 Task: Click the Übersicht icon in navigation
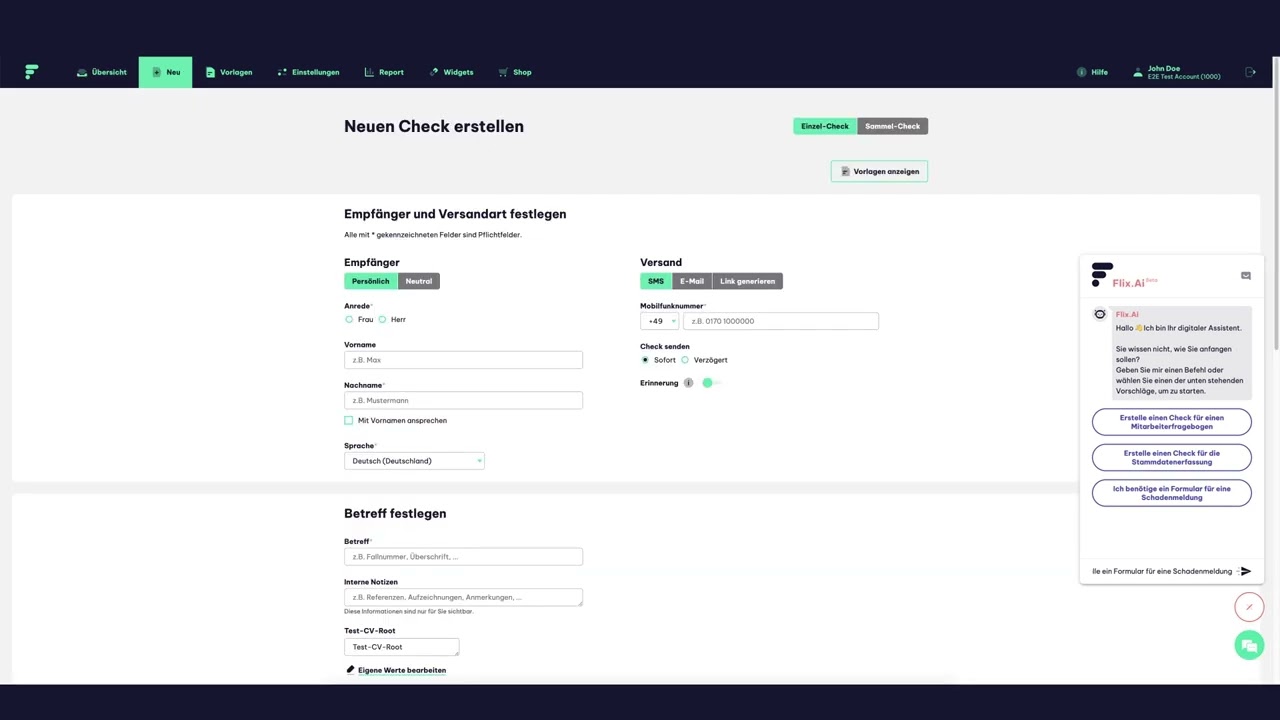tap(82, 72)
